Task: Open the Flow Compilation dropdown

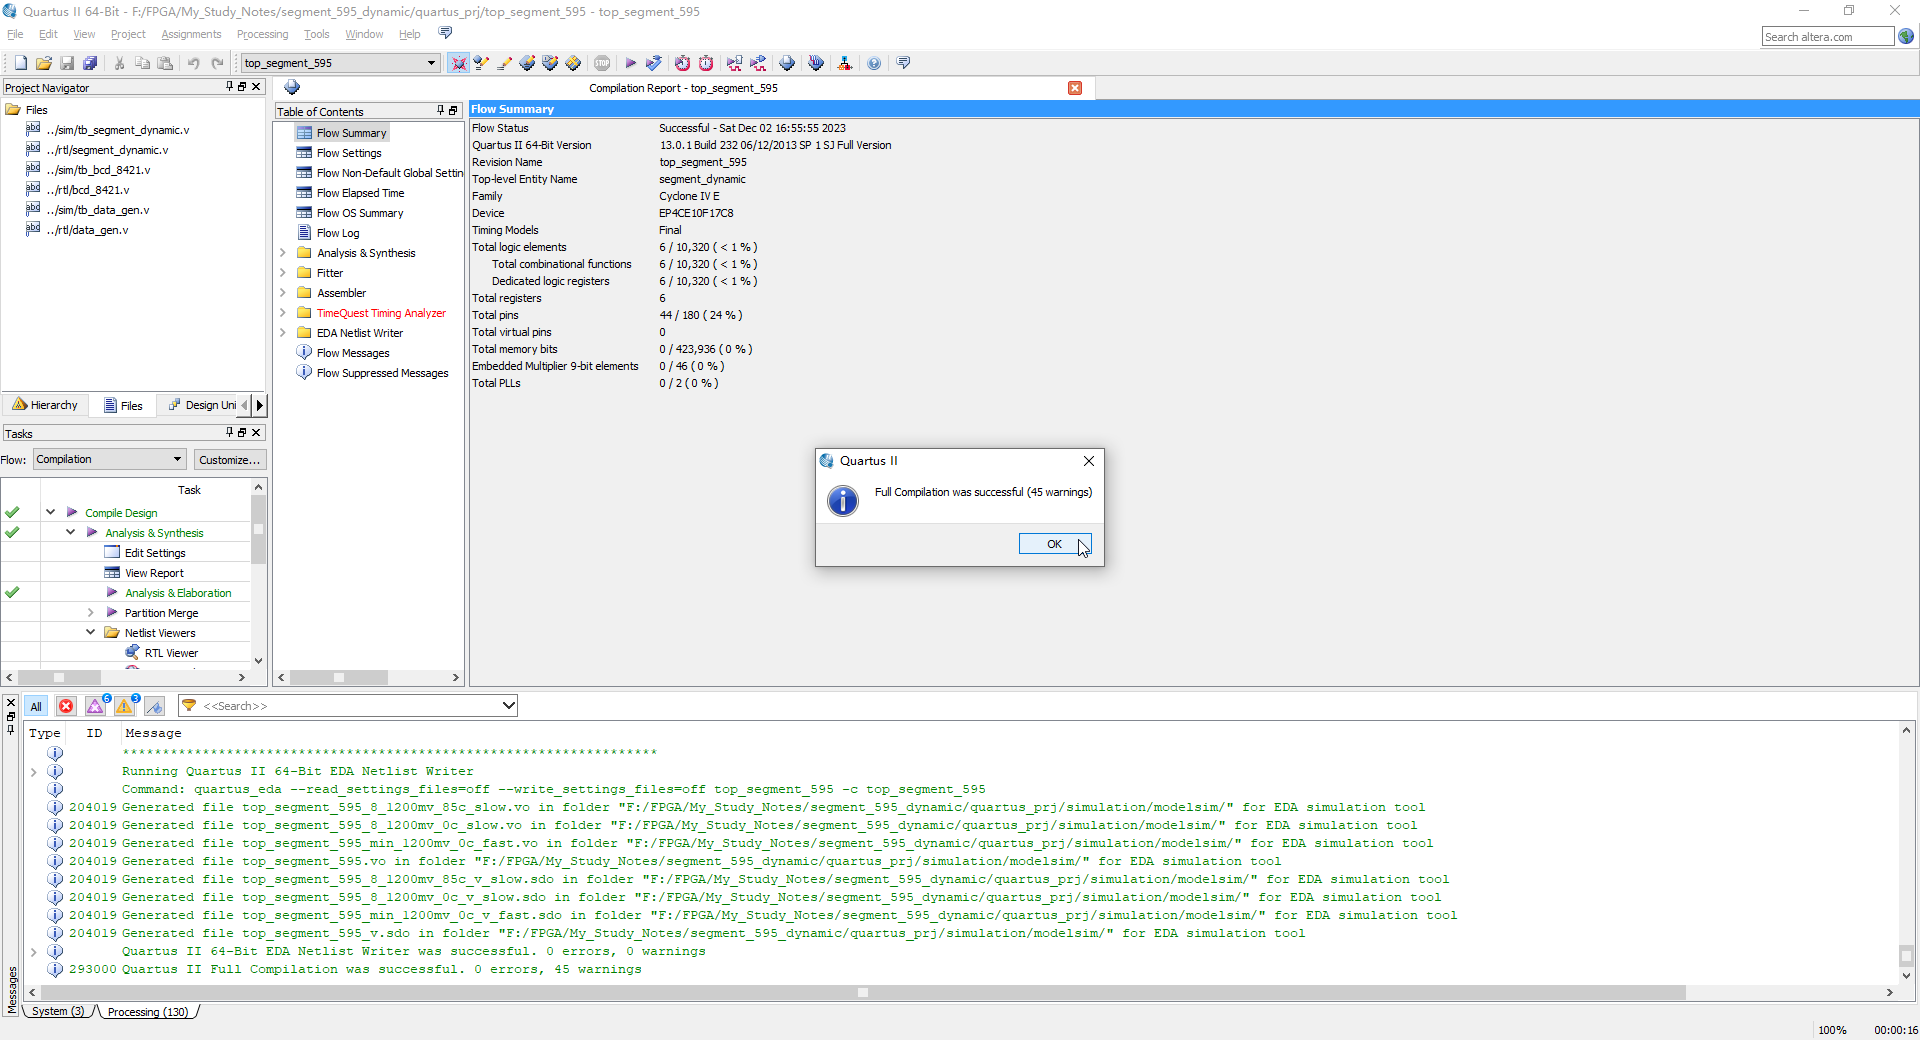Action: pos(177,459)
